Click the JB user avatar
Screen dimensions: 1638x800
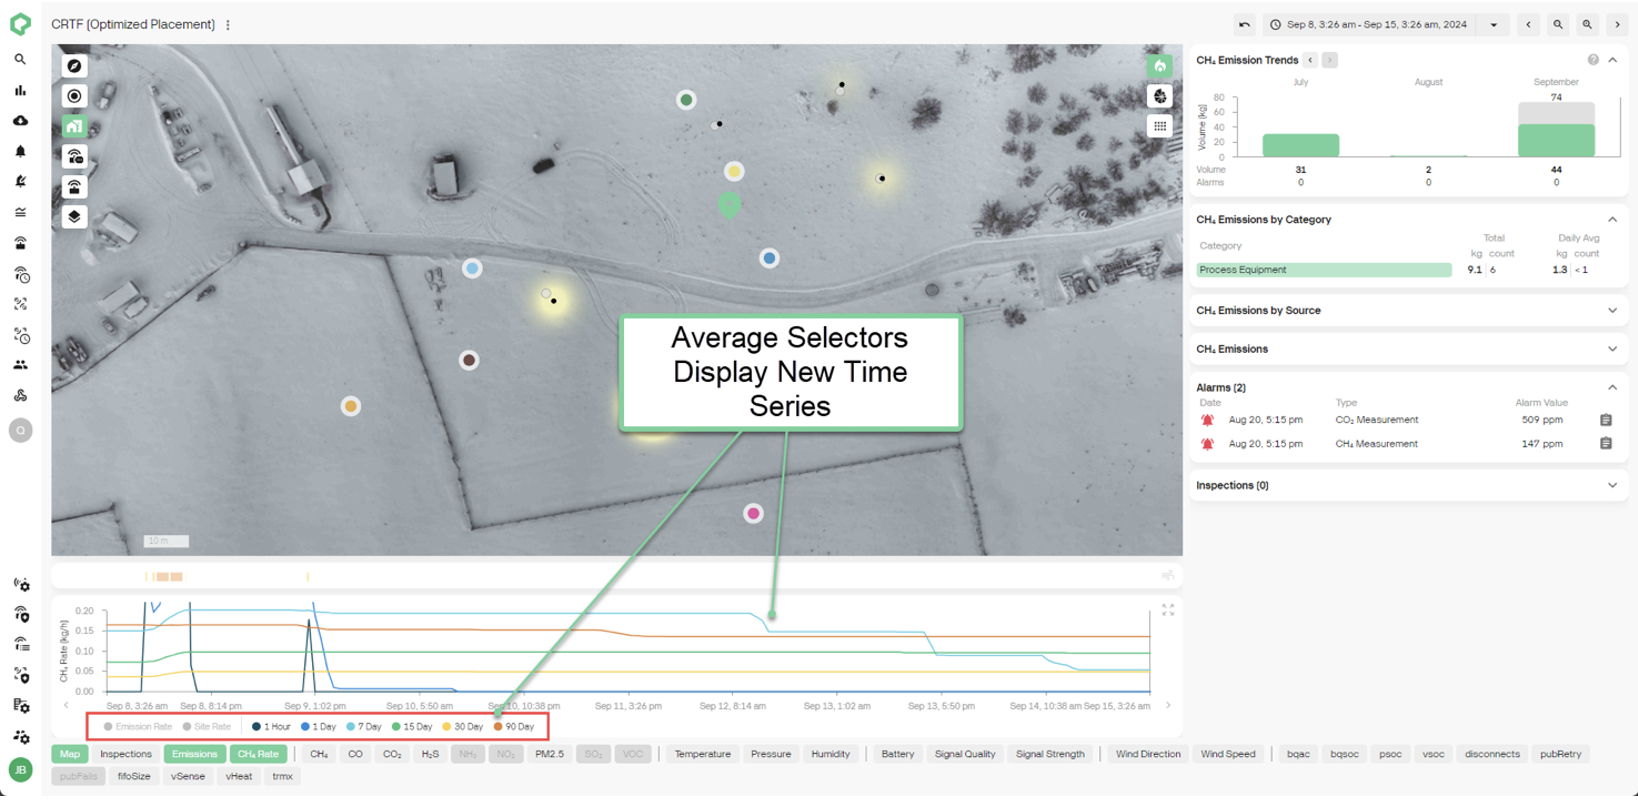20,769
